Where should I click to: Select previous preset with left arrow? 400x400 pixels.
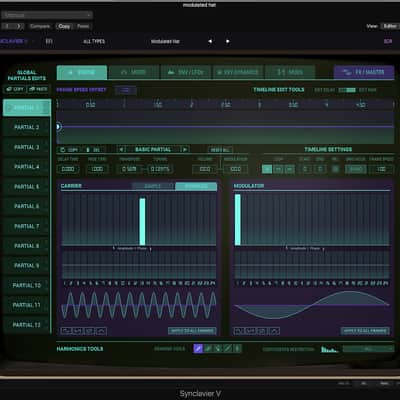[x=210, y=41]
